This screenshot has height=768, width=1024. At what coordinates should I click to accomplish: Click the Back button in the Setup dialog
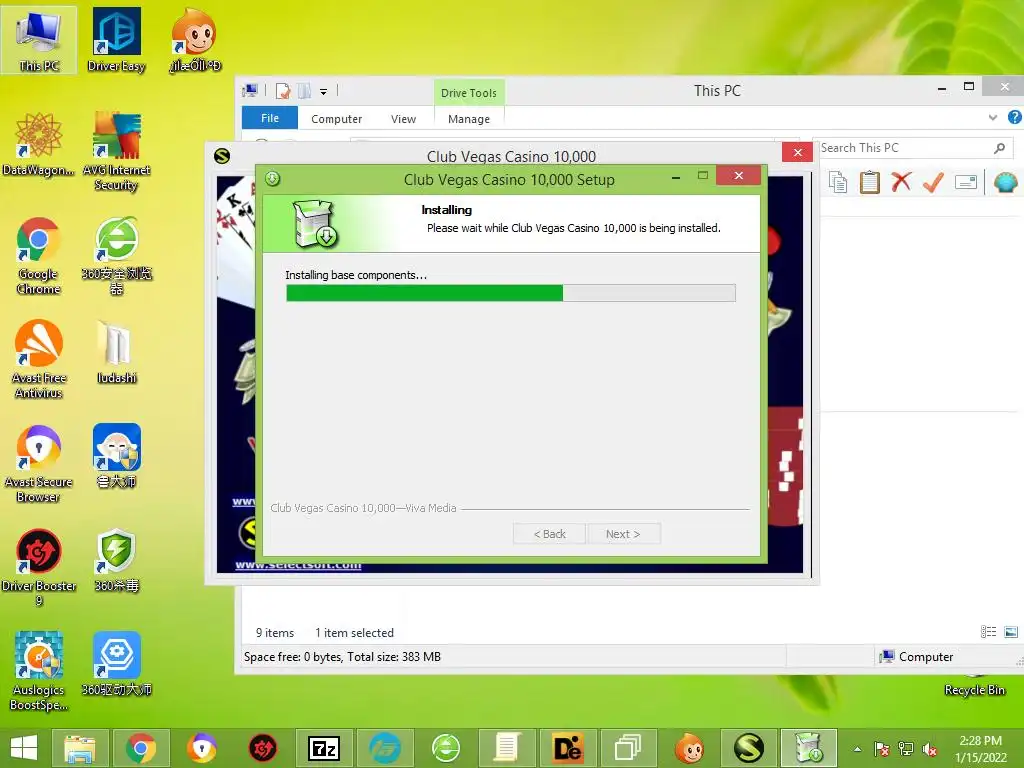point(549,534)
